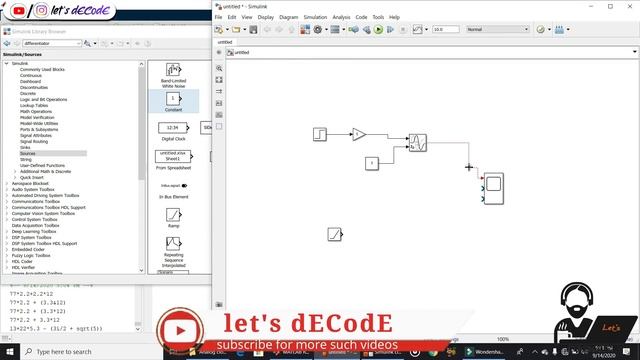Open Model Configuration Parameters gear icon
The image size is (640, 360).
pos(318,29)
